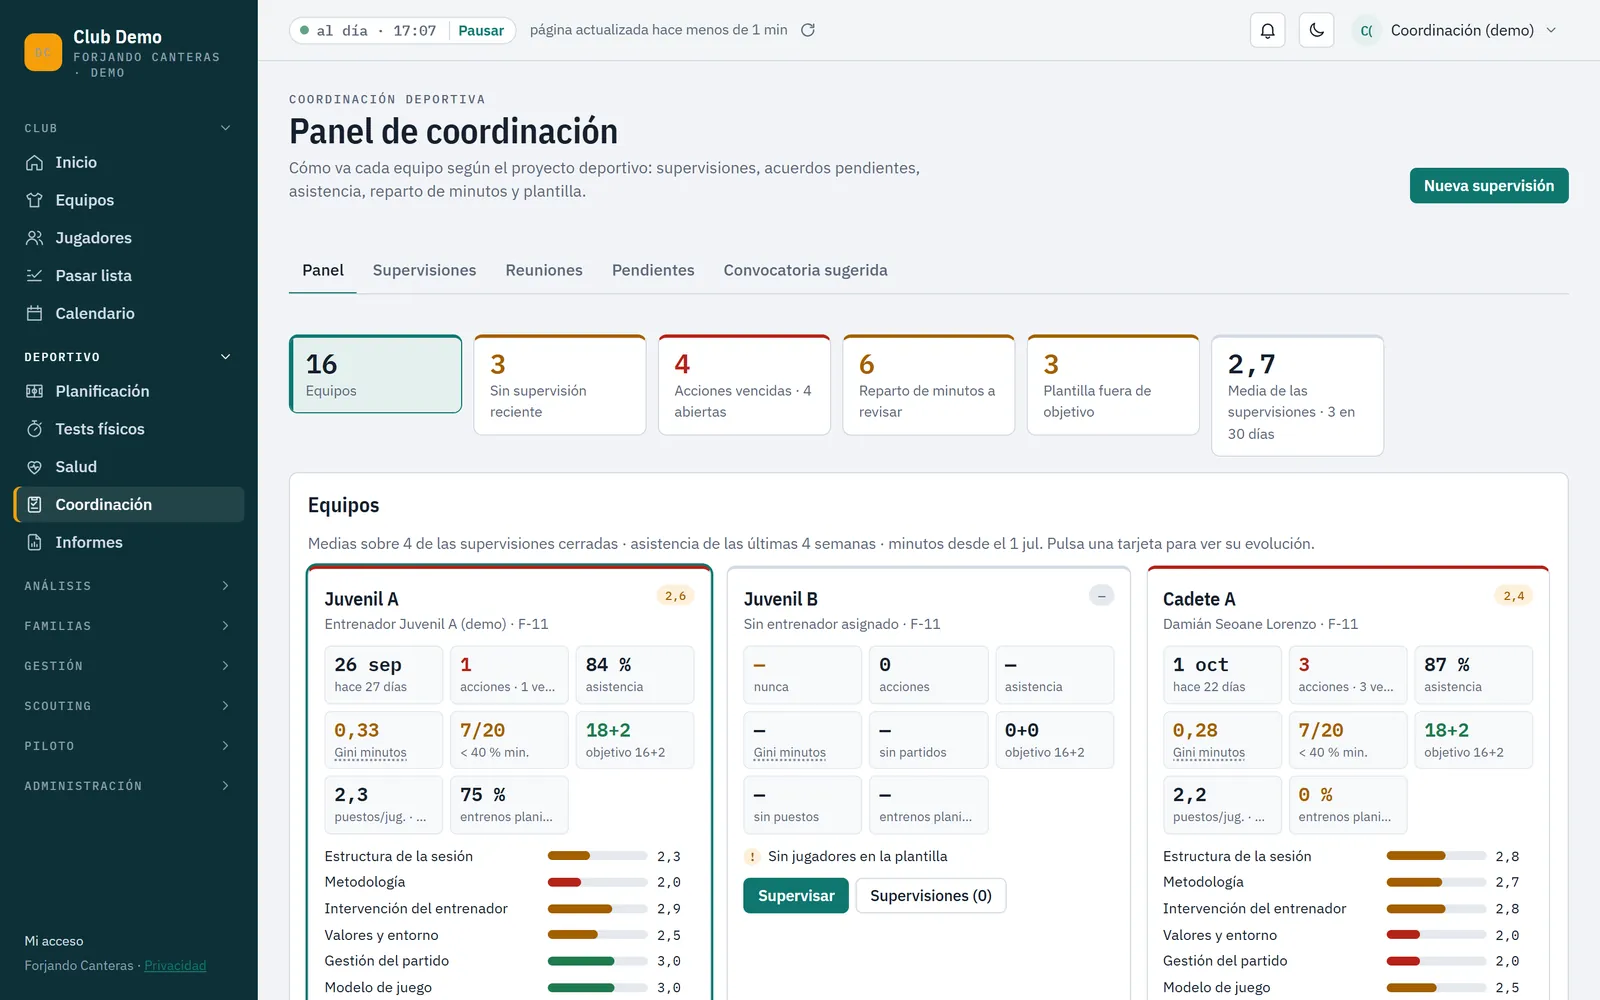
Task: Filter by 4 Acciones vencidas card
Action: tap(744, 385)
